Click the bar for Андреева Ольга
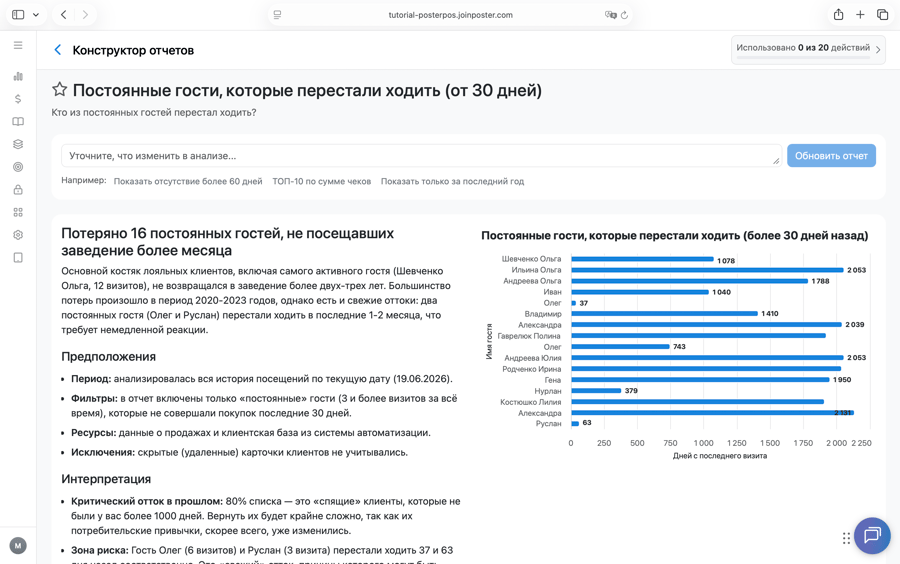 (x=689, y=281)
